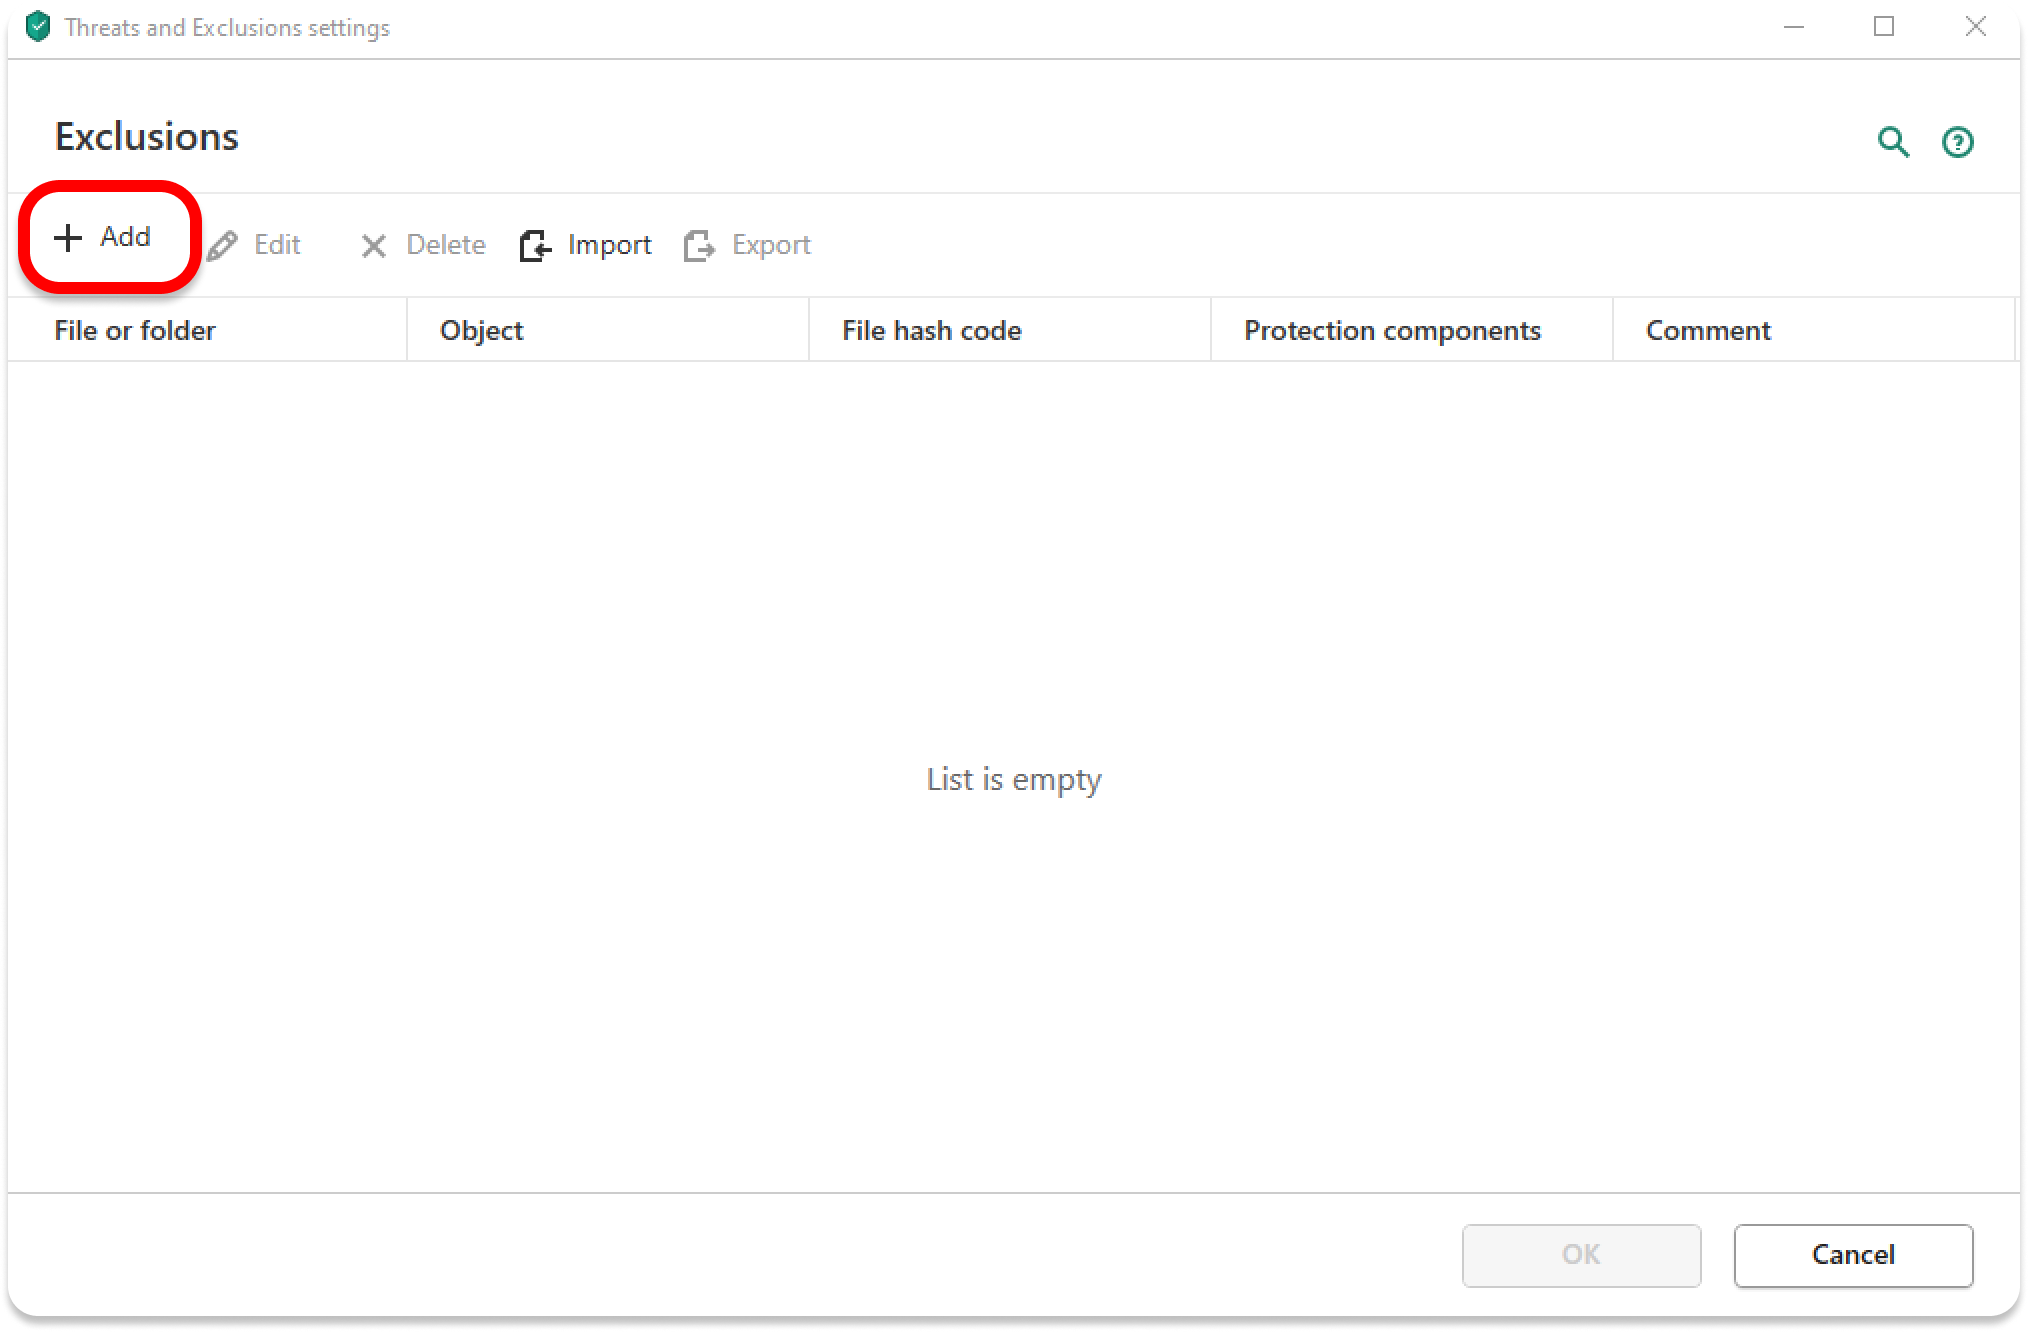Click the Exclusions heading
Viewport: 2028px width, 1332px height.
click(147, 137)
